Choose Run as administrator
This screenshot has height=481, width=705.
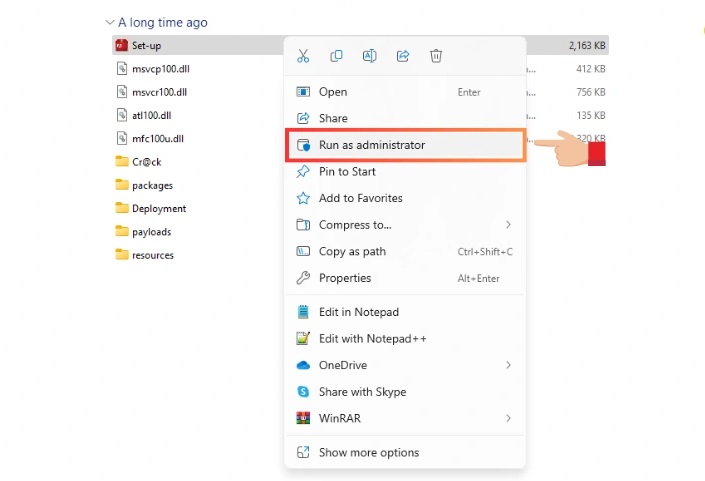pyautogui.click(x=405, y=145)
